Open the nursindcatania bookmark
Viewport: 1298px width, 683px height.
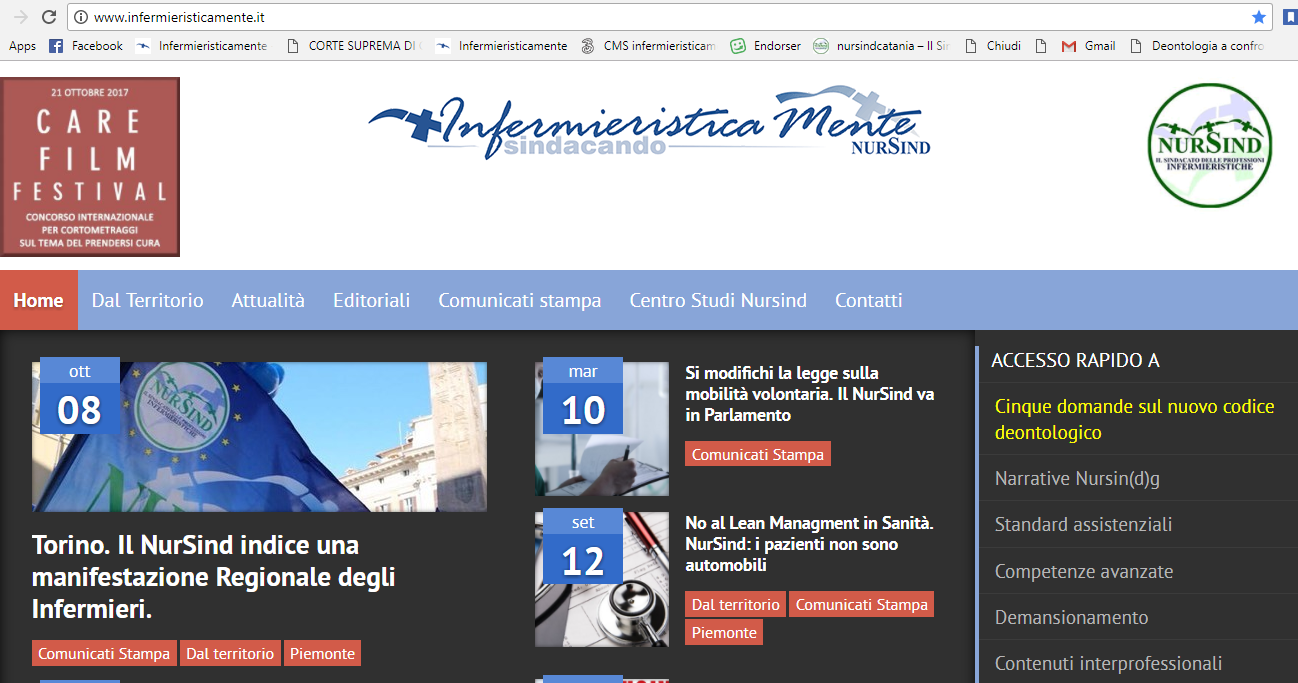(881, 46)
